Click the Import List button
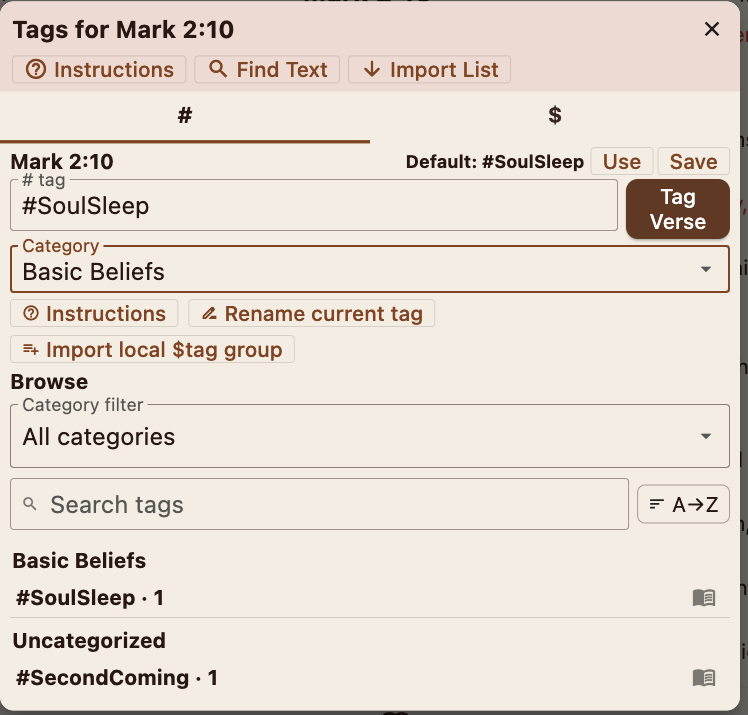 430,70
